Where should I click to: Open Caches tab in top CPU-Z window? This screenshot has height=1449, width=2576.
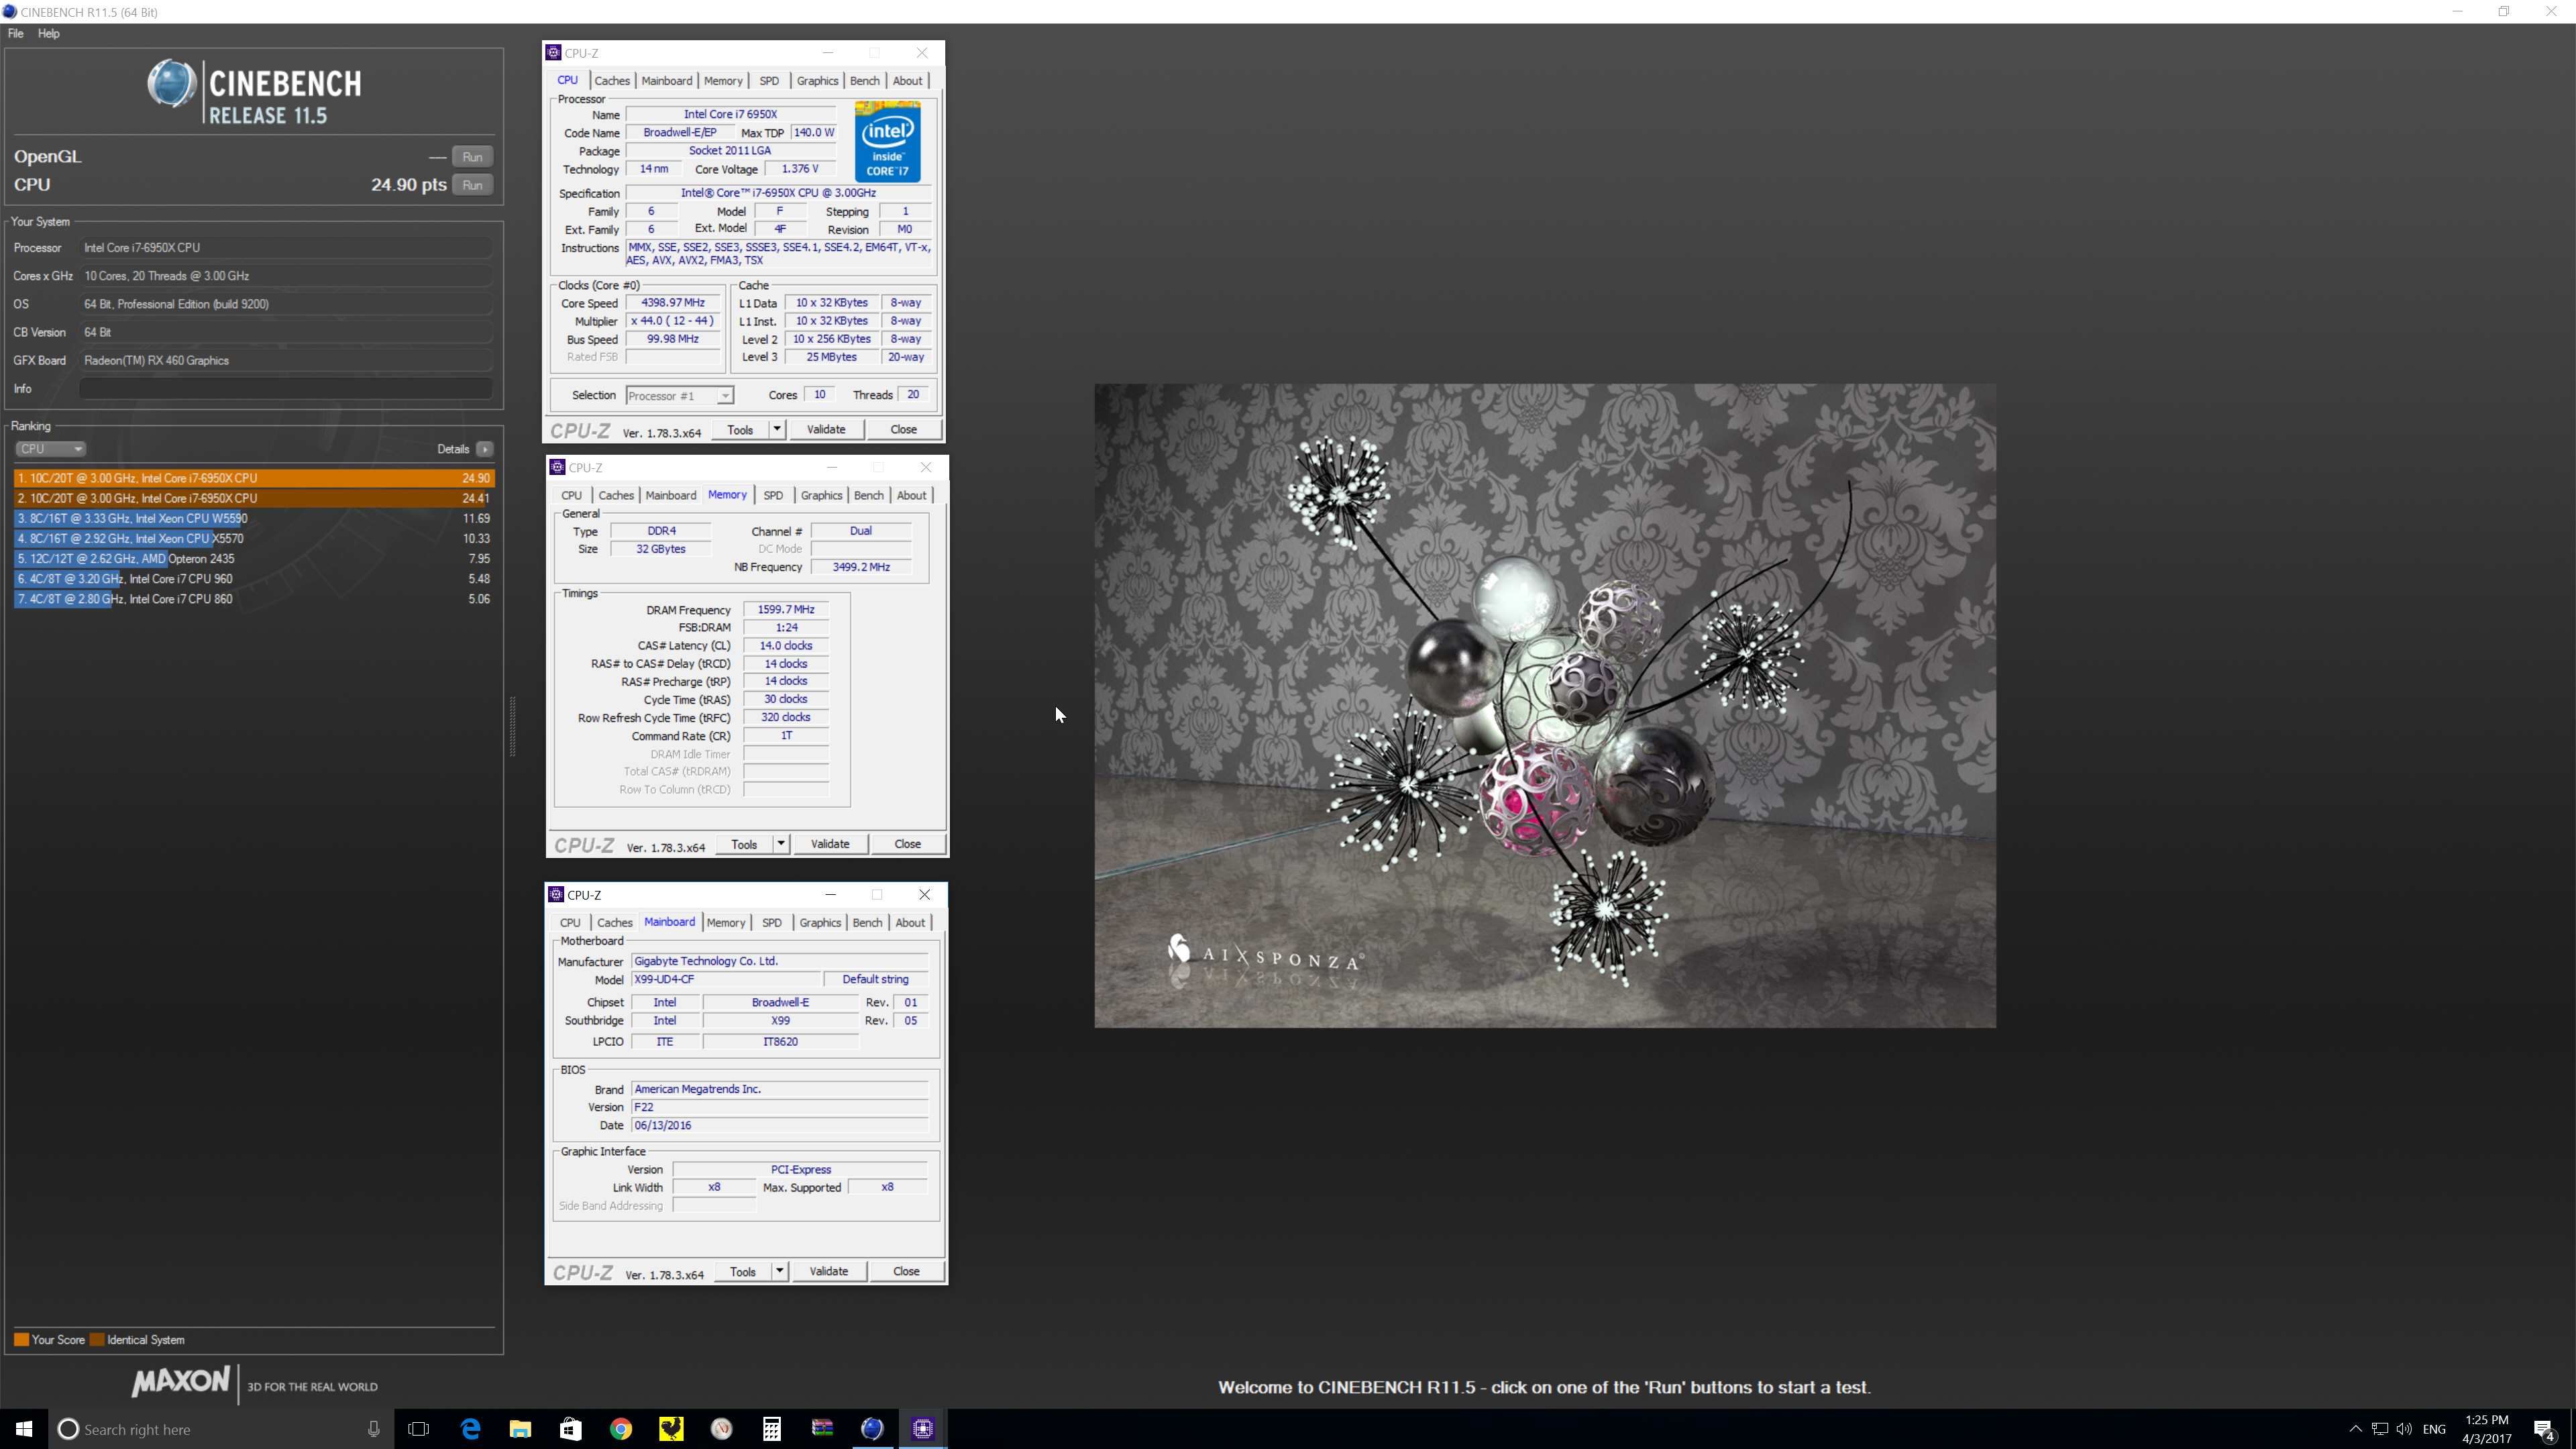pyautogui.click(x=612, y=81)
